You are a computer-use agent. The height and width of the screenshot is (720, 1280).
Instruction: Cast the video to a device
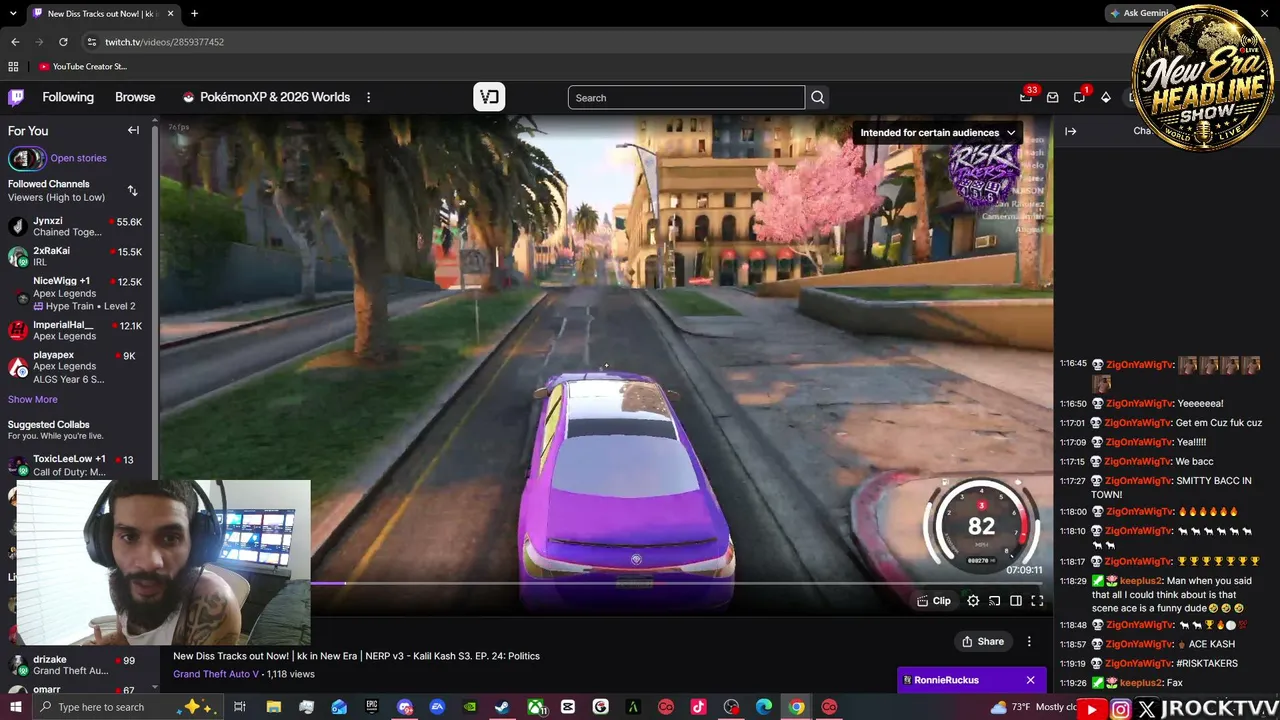994,601
